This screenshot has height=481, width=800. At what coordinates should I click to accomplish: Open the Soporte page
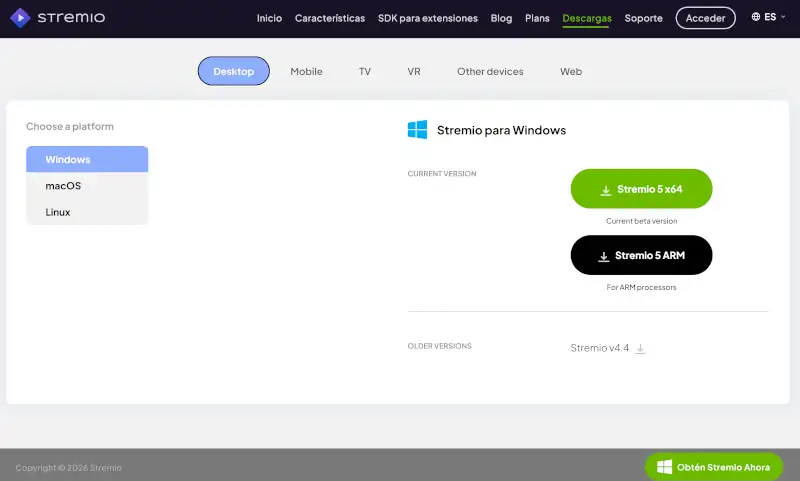pyautogui.click(x=643, y=18)
